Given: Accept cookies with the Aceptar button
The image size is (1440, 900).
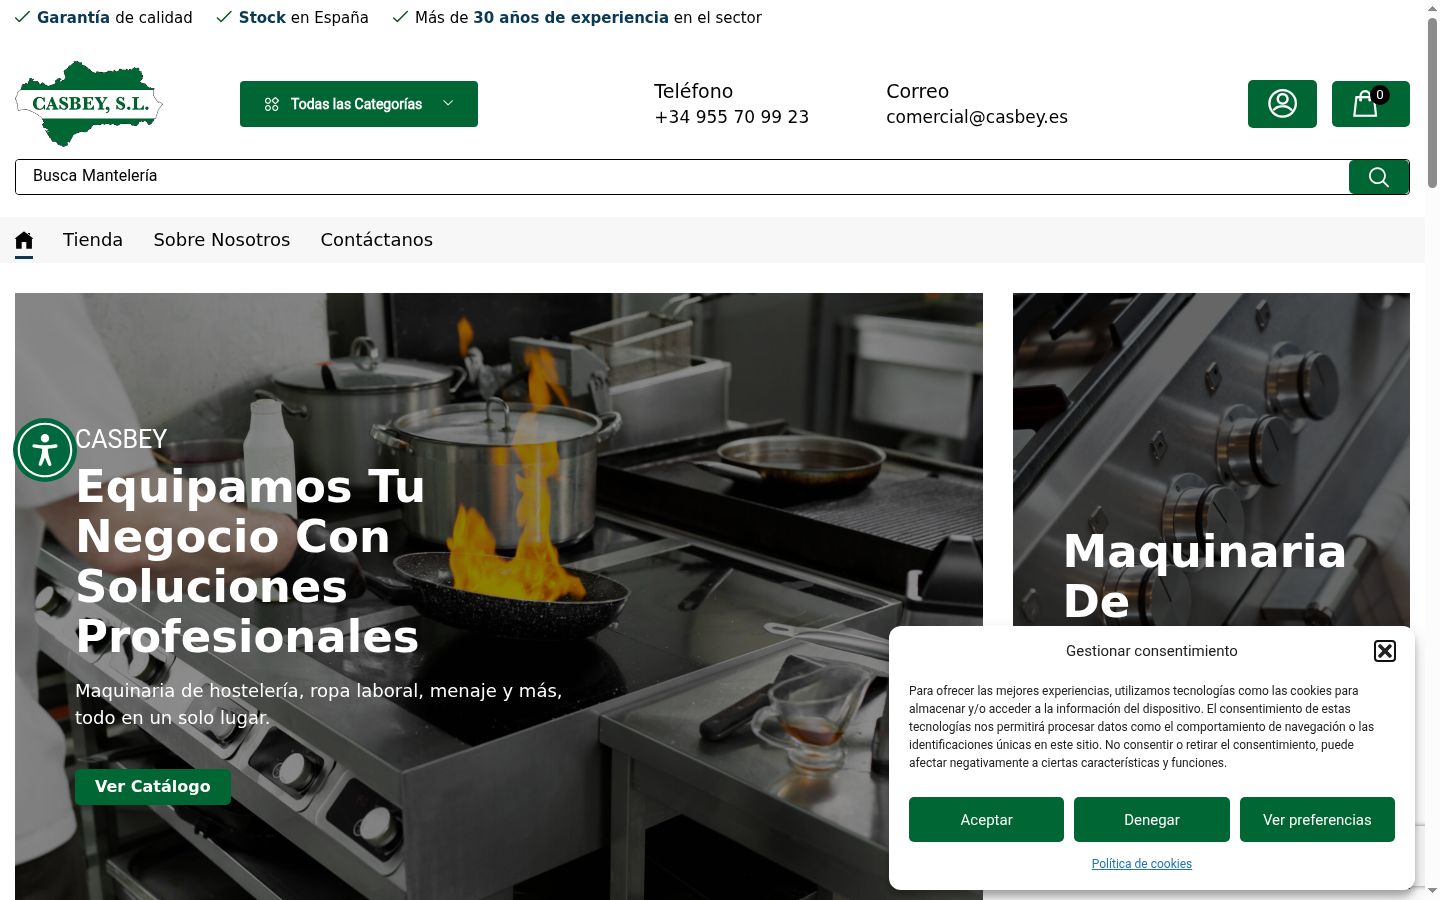Looking at the screenshot, I should pos(986,820).
